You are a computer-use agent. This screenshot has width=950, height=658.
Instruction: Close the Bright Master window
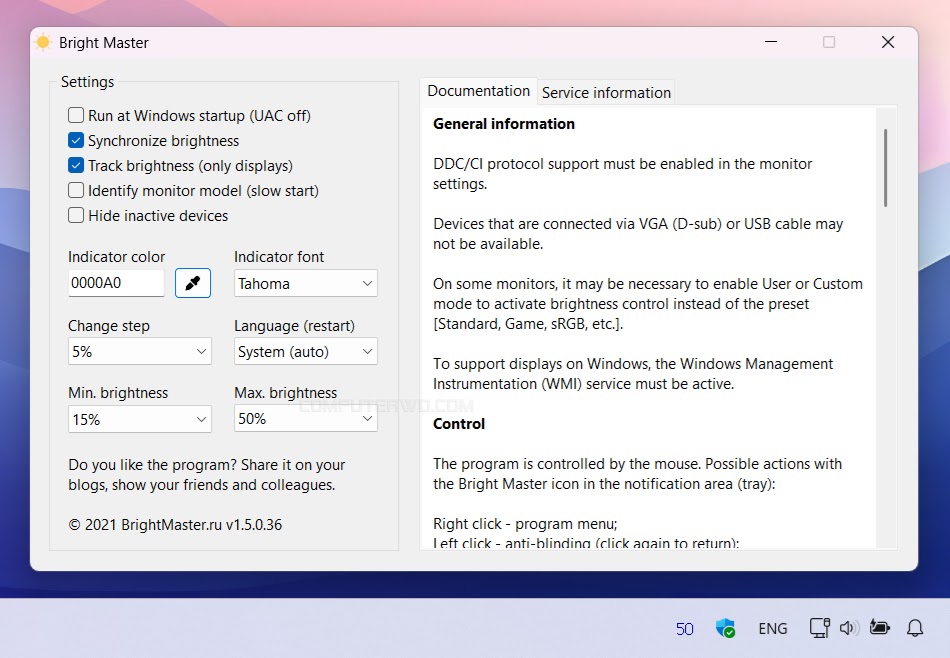pyautogui.click(x=888, y=42)
